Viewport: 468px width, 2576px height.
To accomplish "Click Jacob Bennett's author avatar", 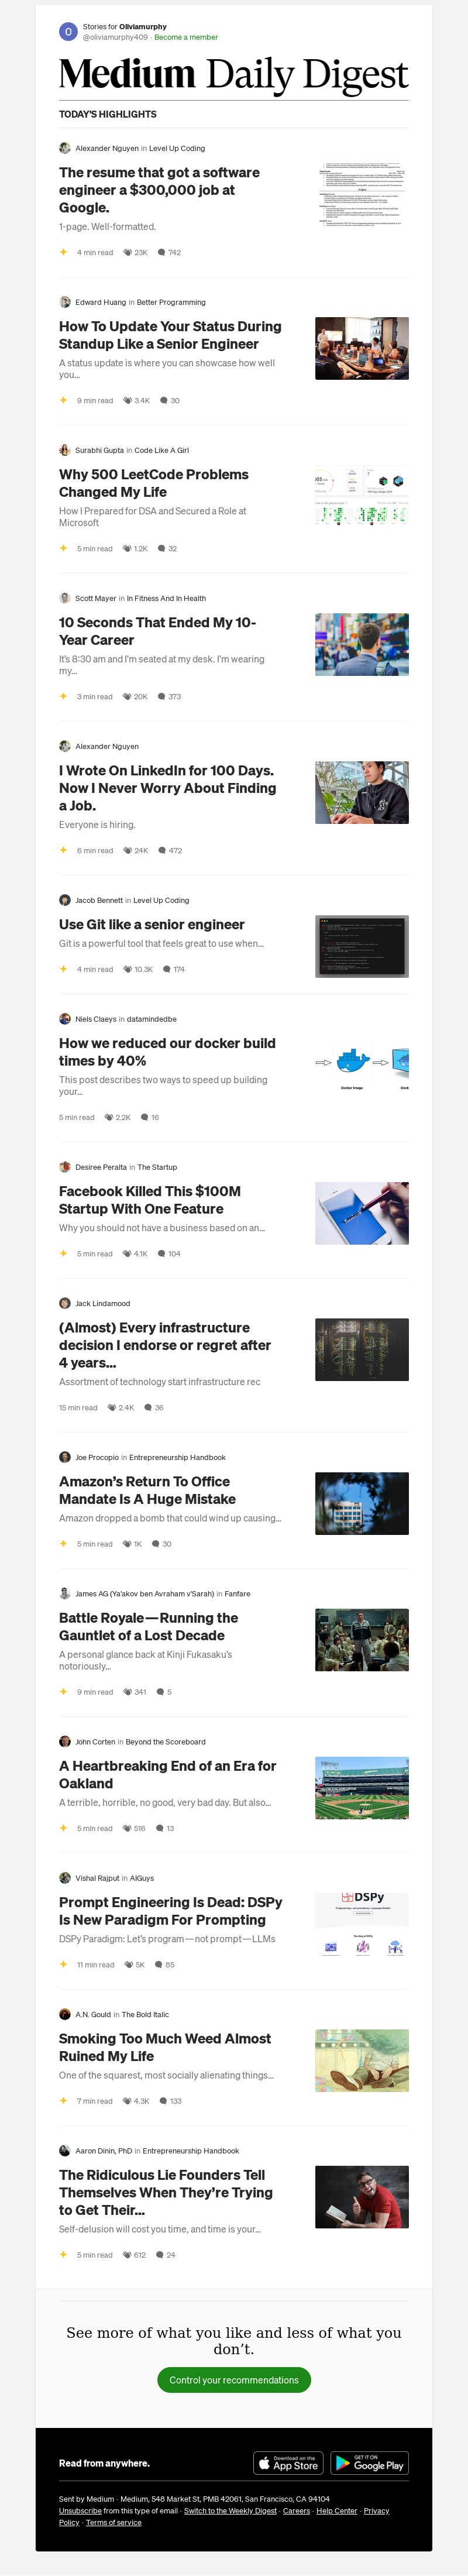I will pos(65,900).
